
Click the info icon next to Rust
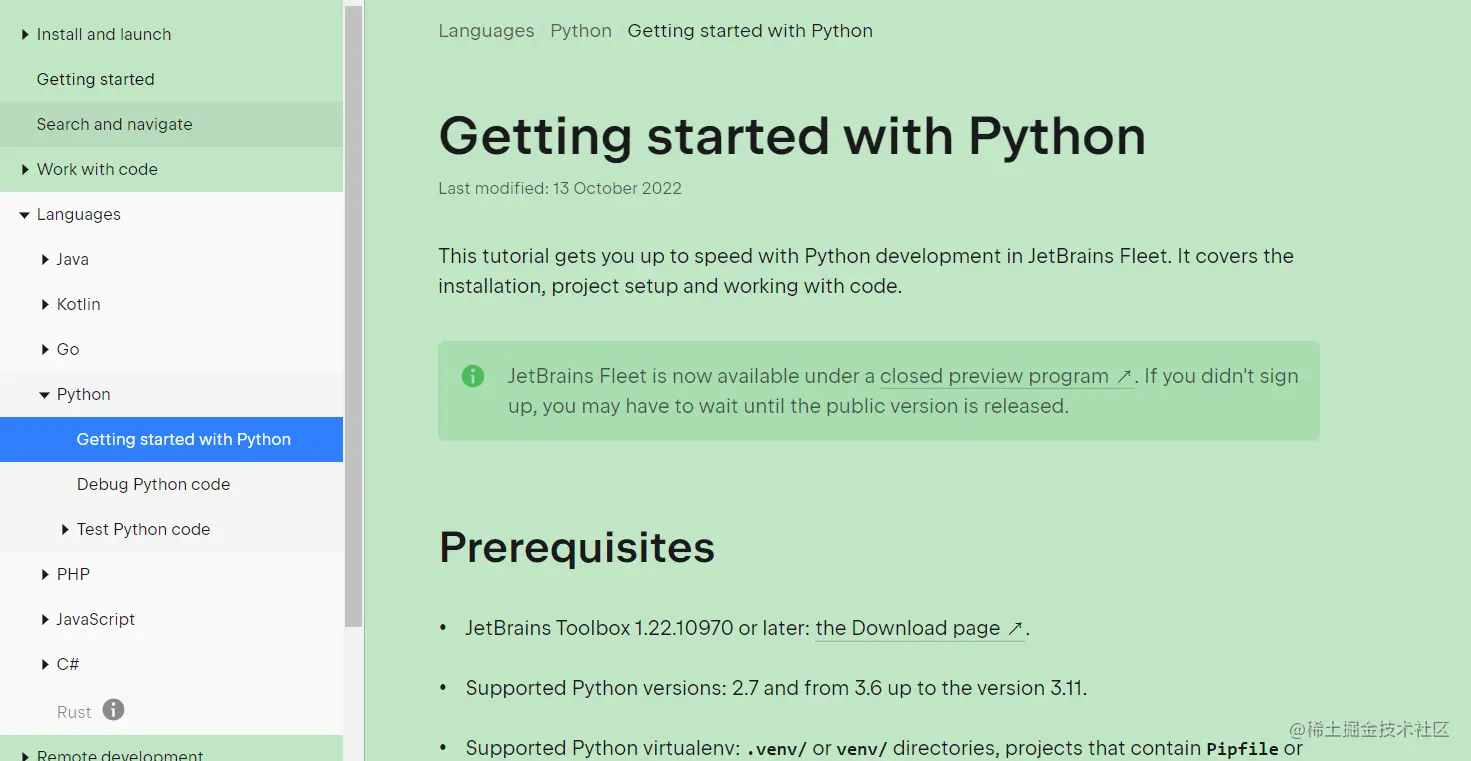114,710
